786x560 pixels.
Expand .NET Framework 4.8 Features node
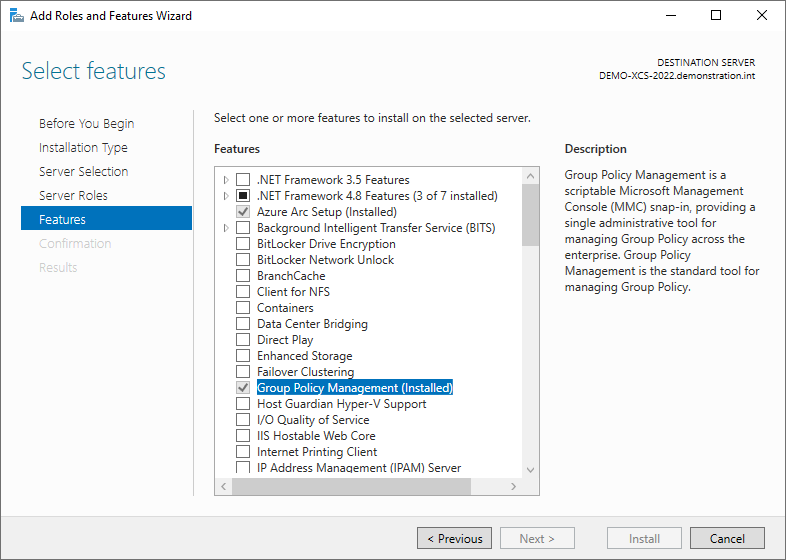click(226, 196)
